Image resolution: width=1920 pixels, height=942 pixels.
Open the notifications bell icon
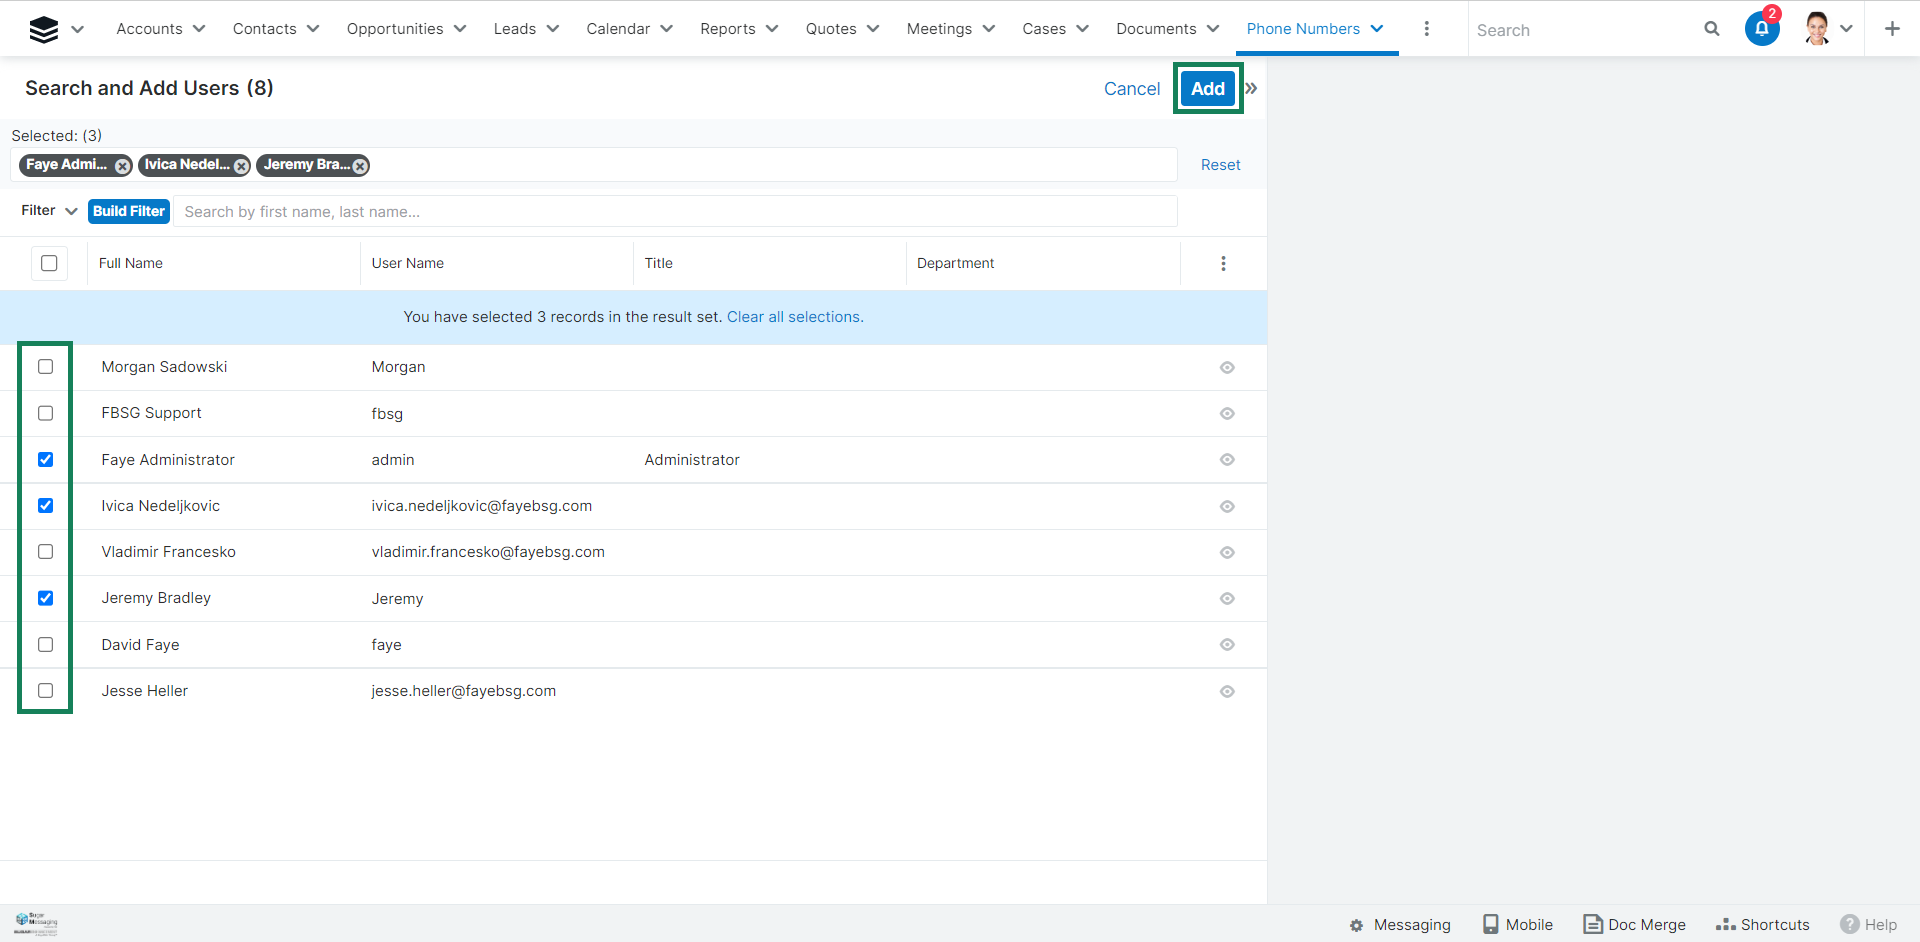pos(1761,29)
